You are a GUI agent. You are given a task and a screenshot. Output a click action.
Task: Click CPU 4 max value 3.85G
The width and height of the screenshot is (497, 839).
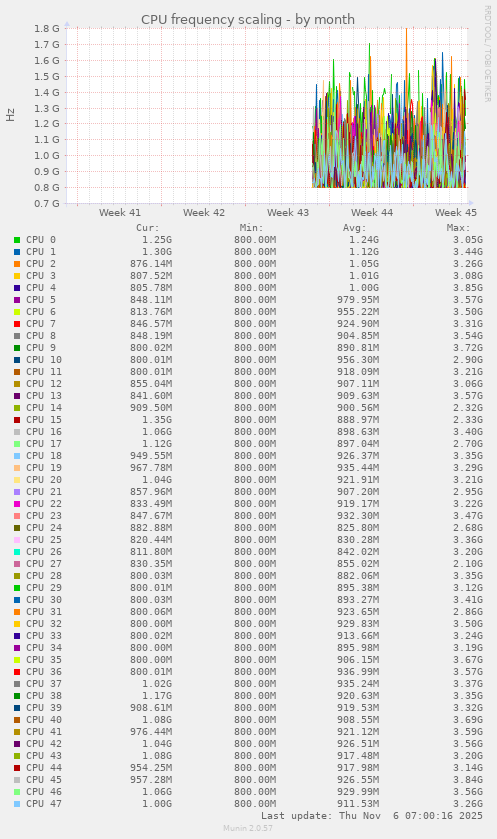coord(468,288)
